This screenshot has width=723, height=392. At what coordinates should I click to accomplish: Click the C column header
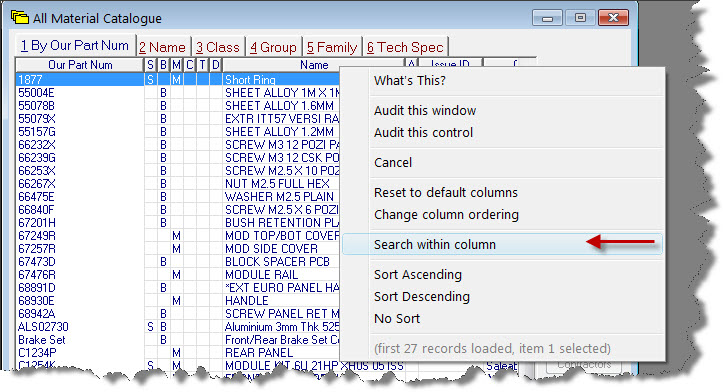(x=190, y=65)
